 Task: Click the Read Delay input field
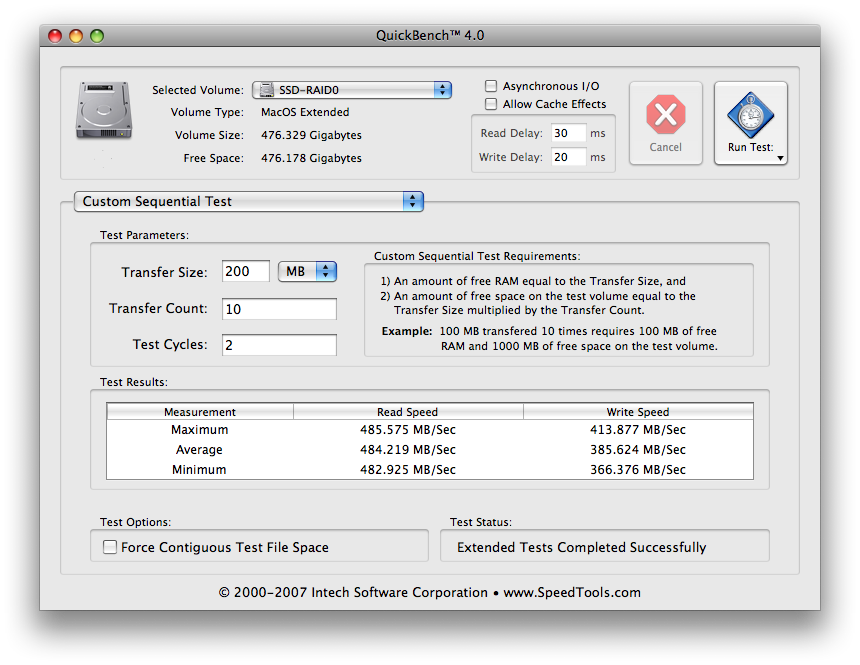tap(568, 133)
